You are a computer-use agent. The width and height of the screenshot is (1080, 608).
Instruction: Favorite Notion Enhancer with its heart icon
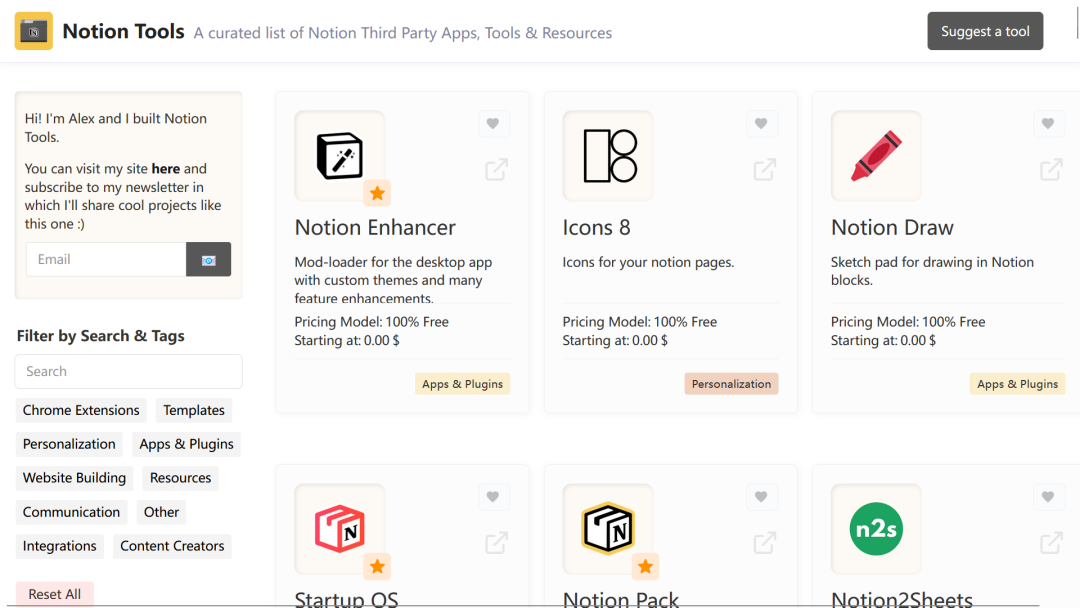492,123
